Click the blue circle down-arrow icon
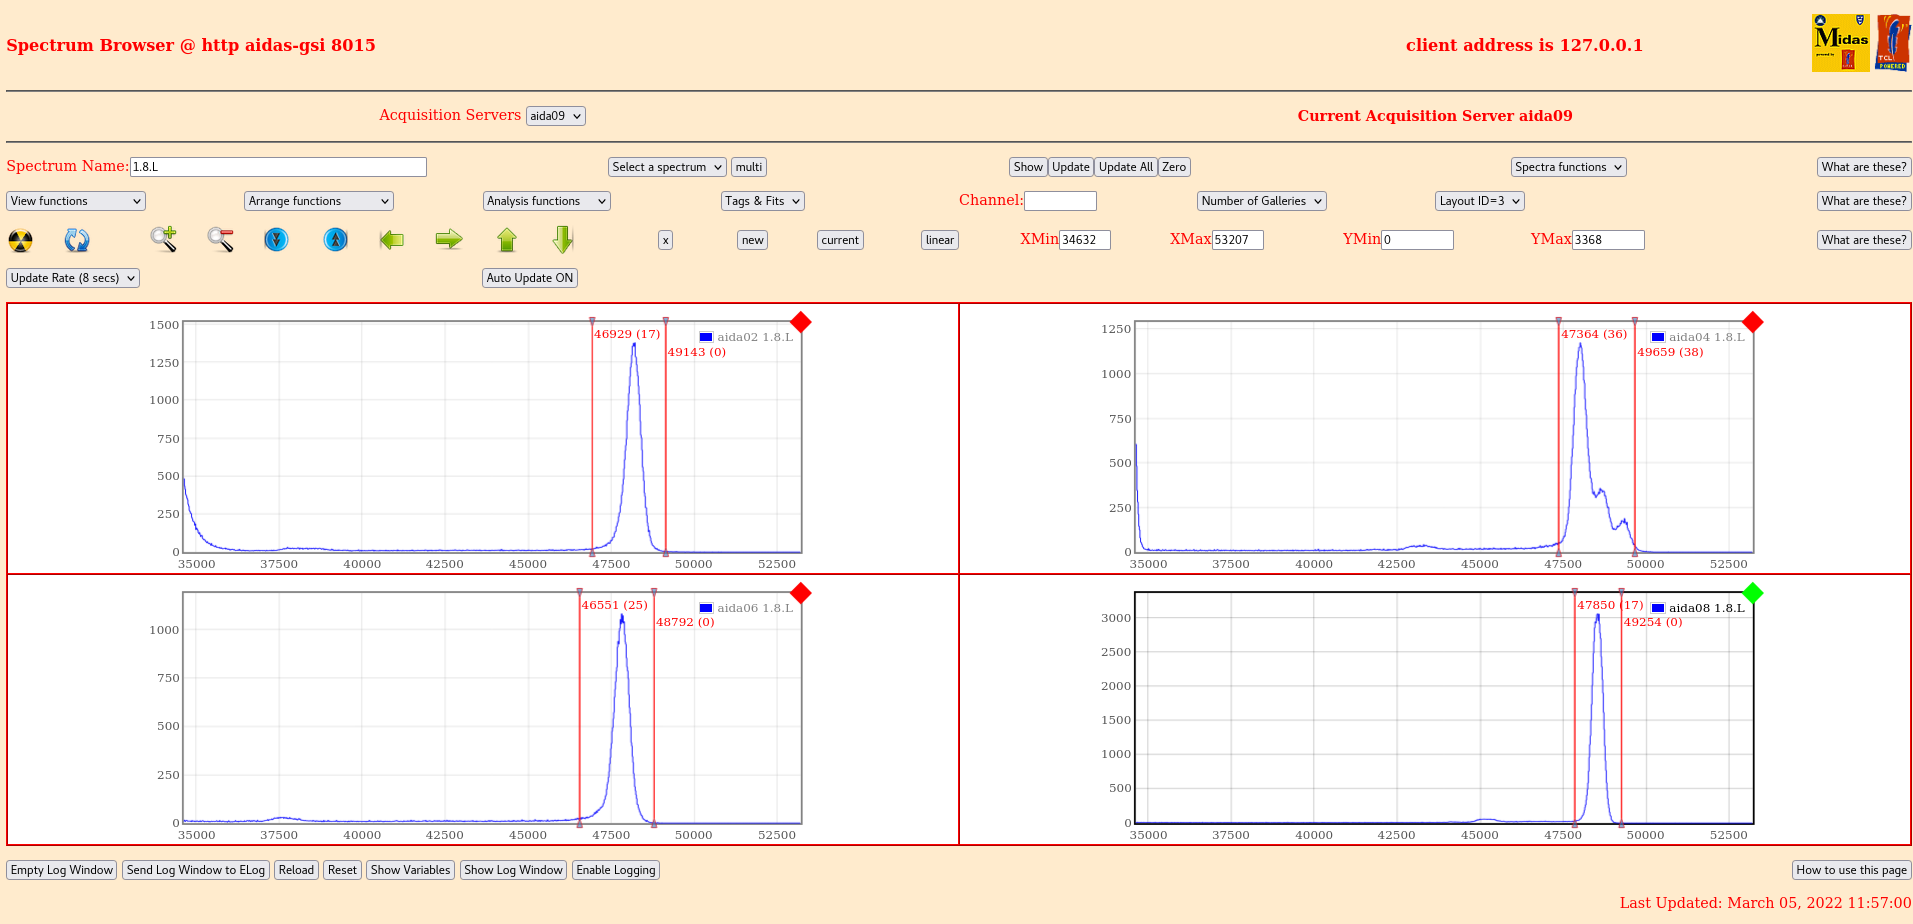The width and height of the screenshot is (1913, 924). pyautogui.click(x=276, y=239)
